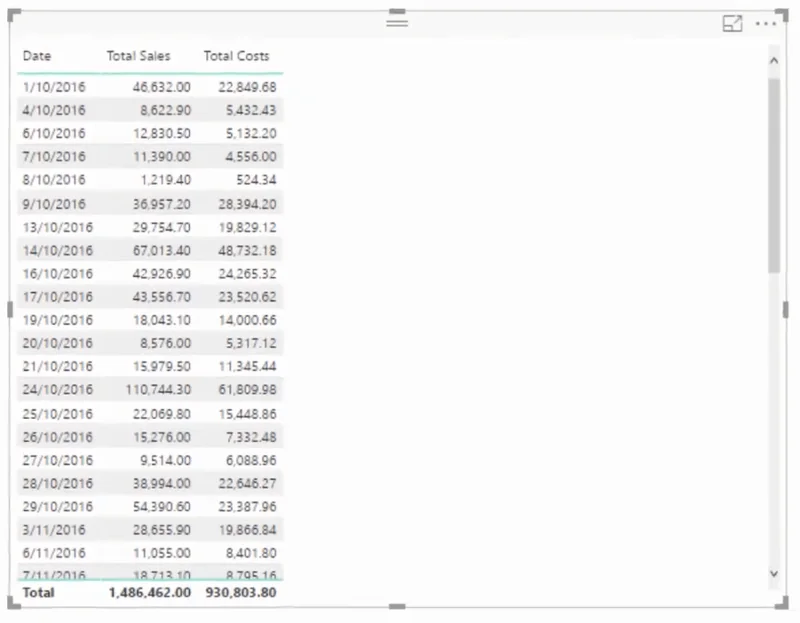This screenshot has width=800, height=623.
Task: Select date cell 7/10/2016
Action: tap(54, 157)
